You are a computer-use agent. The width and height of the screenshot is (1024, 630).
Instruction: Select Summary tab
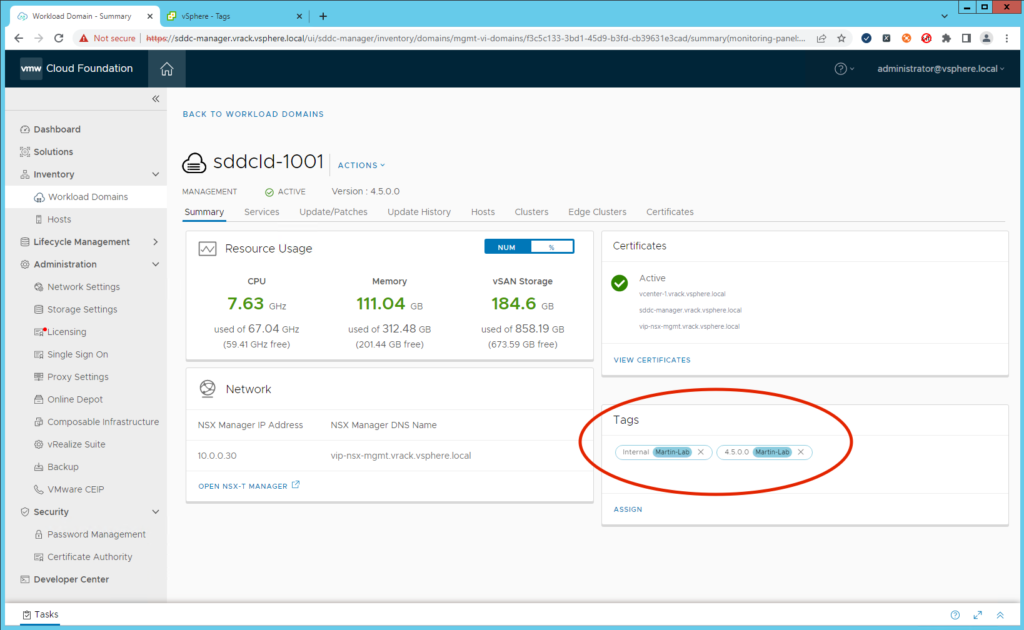[x=204, y=212]
